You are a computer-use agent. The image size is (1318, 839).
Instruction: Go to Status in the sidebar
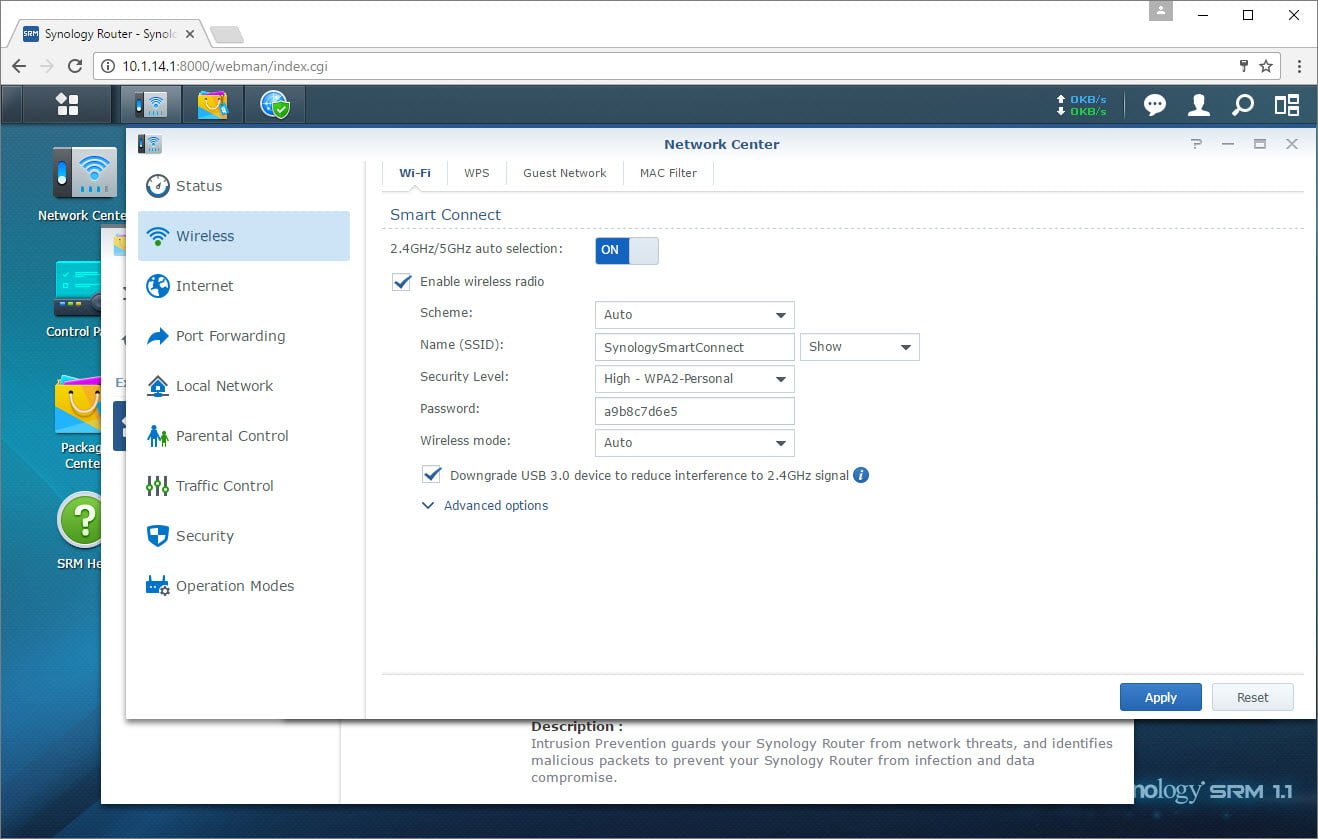click(x=244, y=186)
